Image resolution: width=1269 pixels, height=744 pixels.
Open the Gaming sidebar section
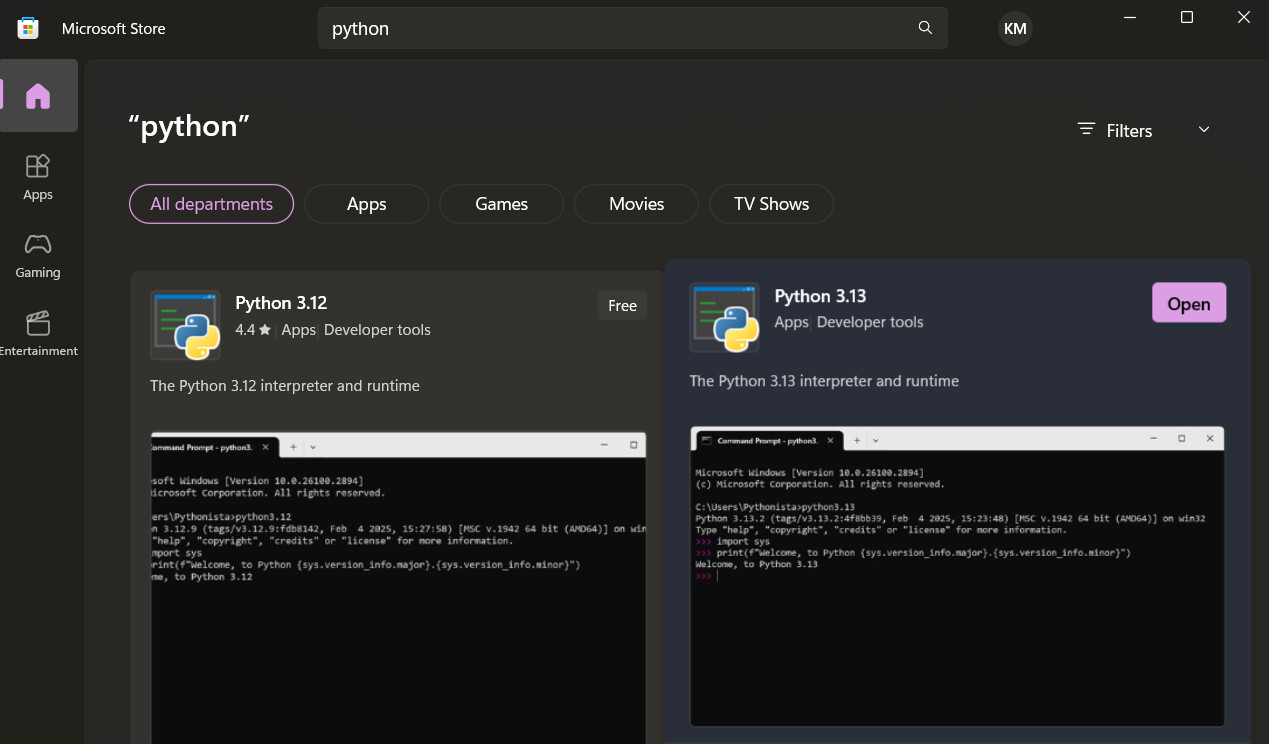click(38, 256)
